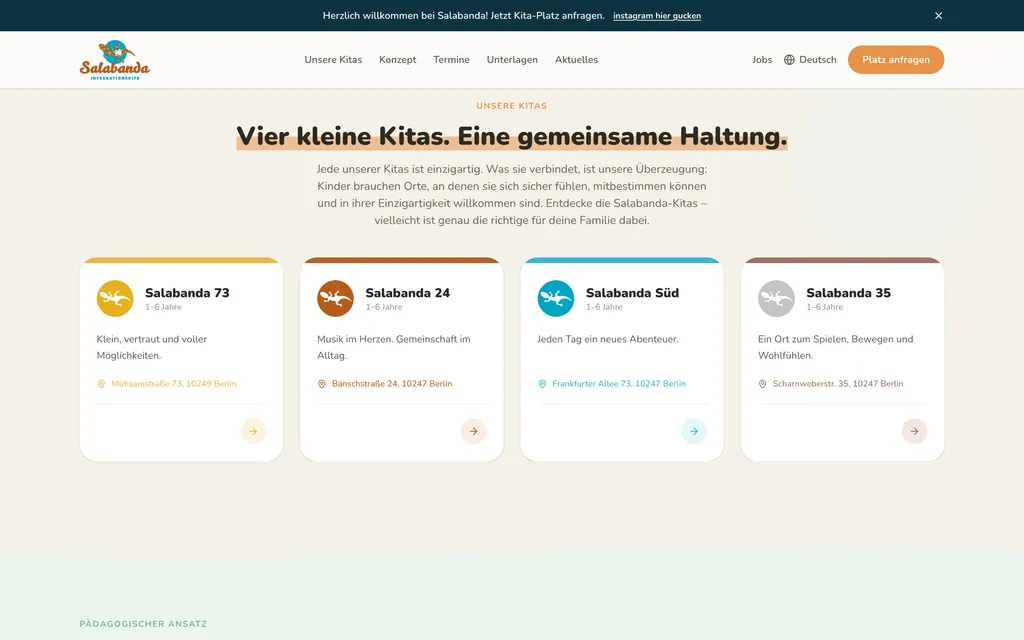Navigate to Aktuelles

(576, 59)
